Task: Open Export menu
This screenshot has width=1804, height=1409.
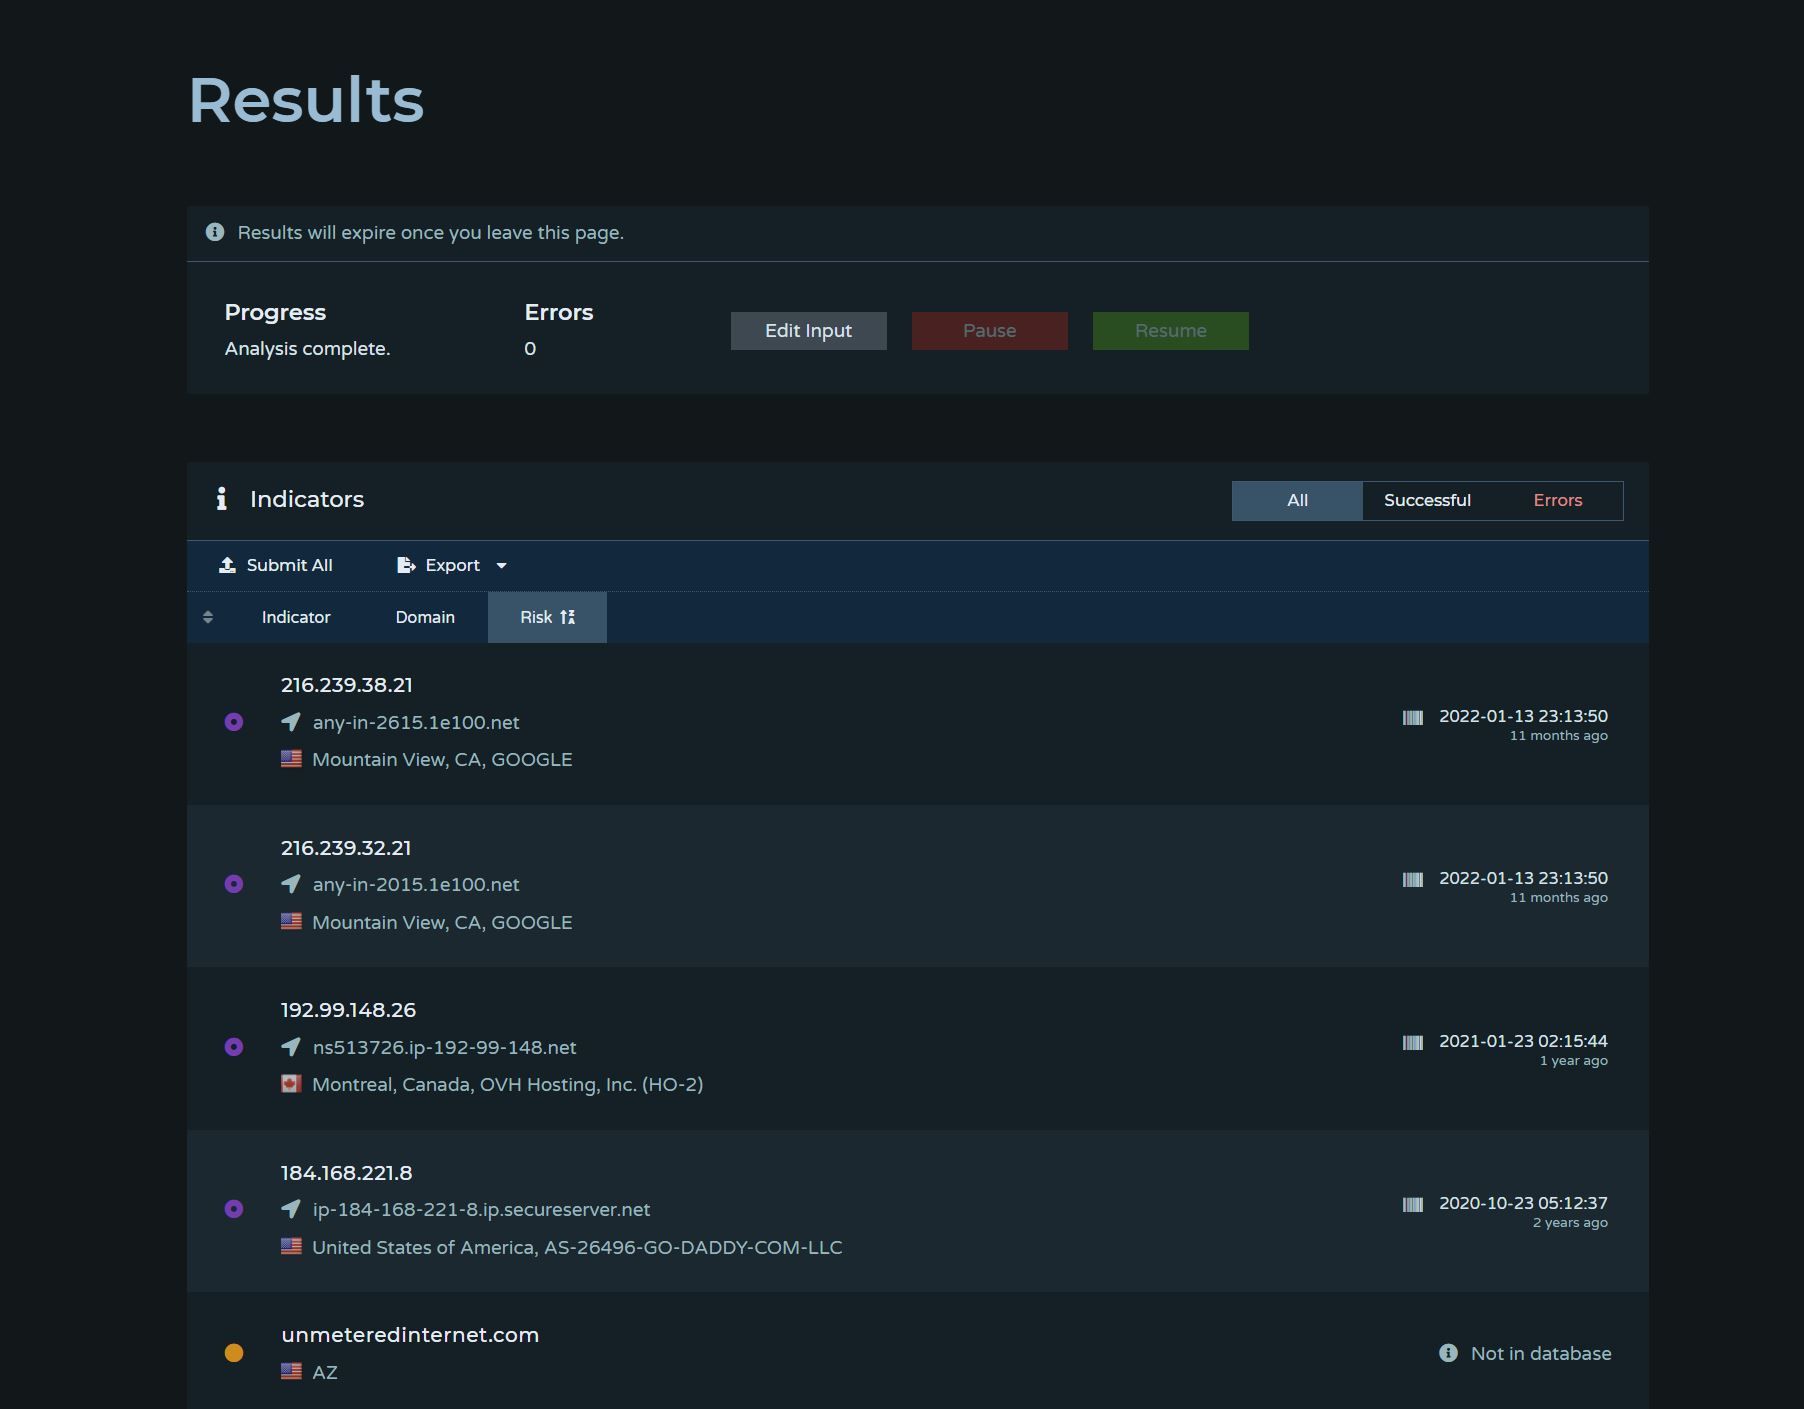Action: pyautogui.click(x=452, y=565)
